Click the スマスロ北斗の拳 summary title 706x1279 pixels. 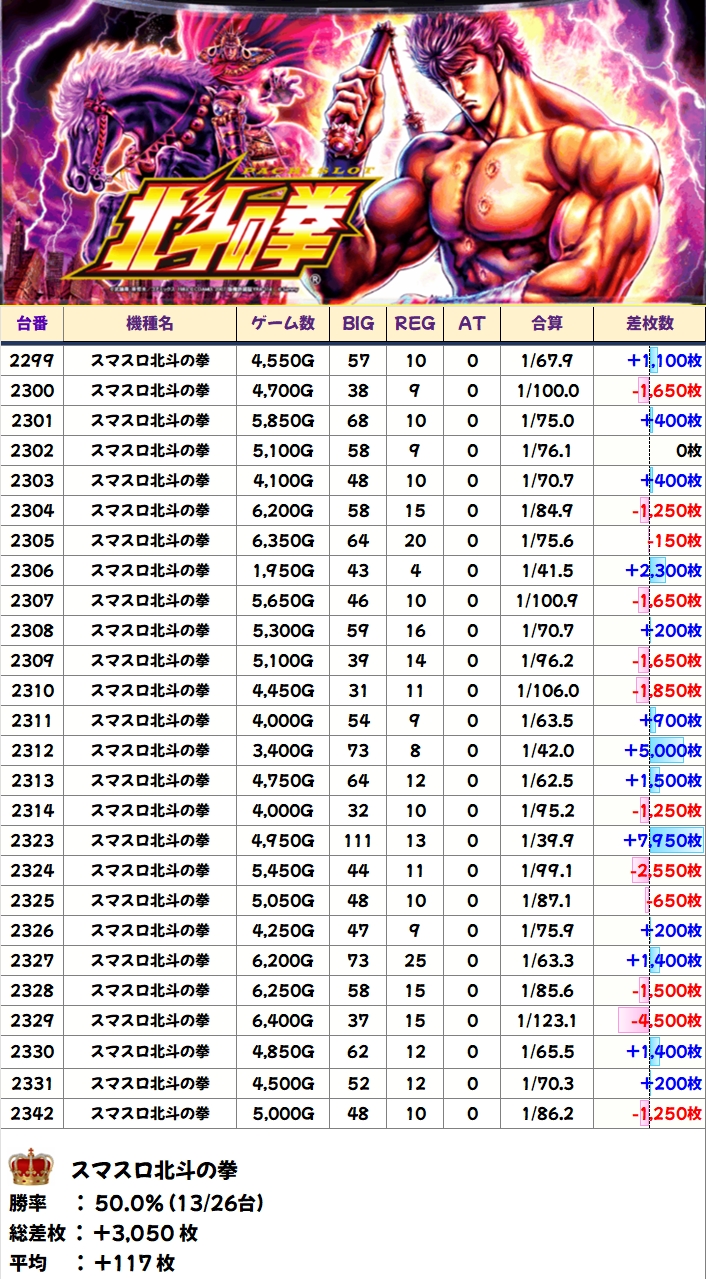point(154,1170)
